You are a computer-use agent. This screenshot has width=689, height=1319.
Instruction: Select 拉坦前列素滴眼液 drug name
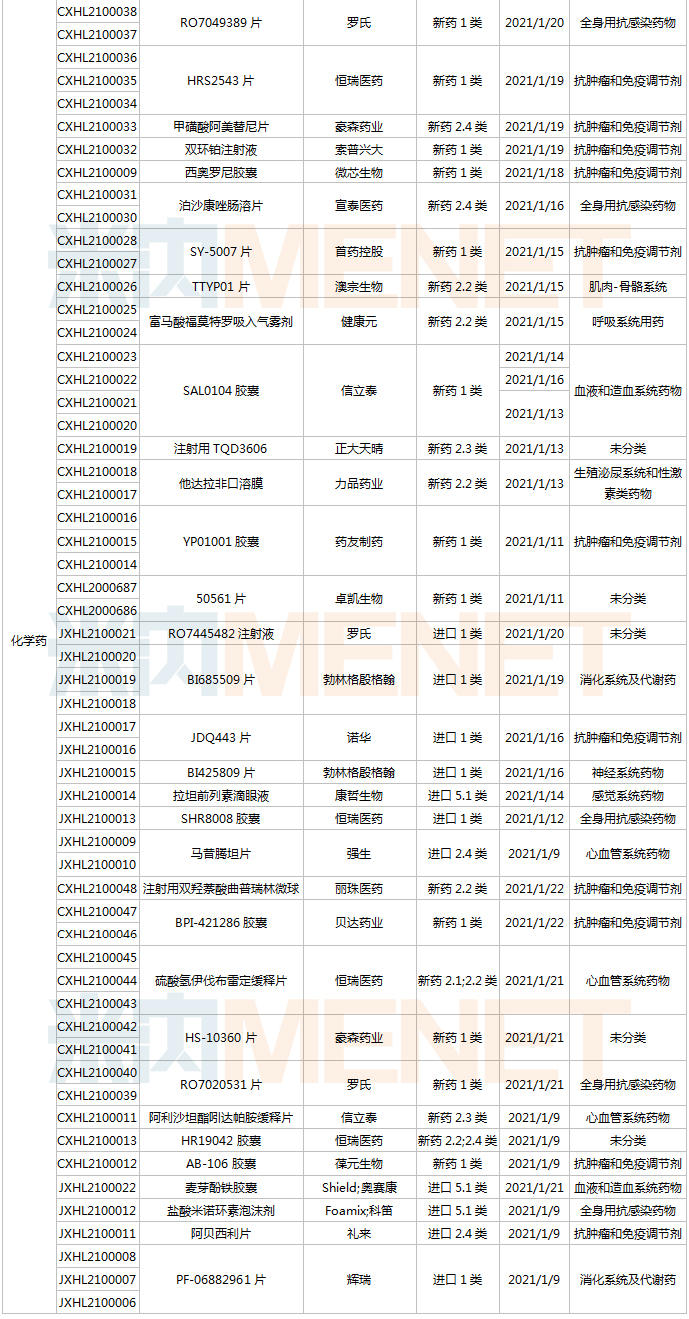(x=220, y=796)
